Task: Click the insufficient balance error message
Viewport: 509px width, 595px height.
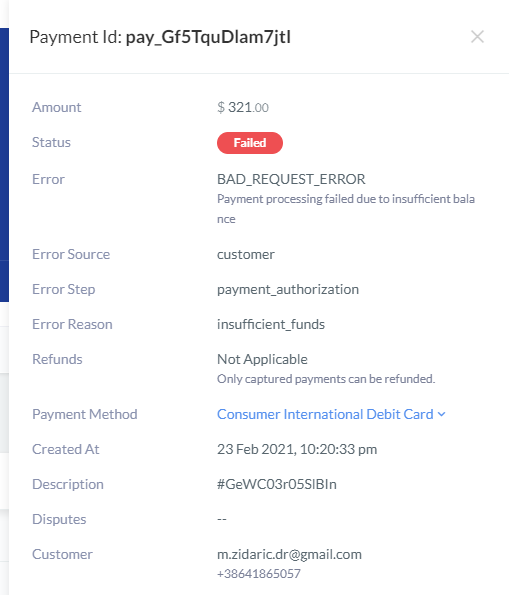Action: coord(346,209)
